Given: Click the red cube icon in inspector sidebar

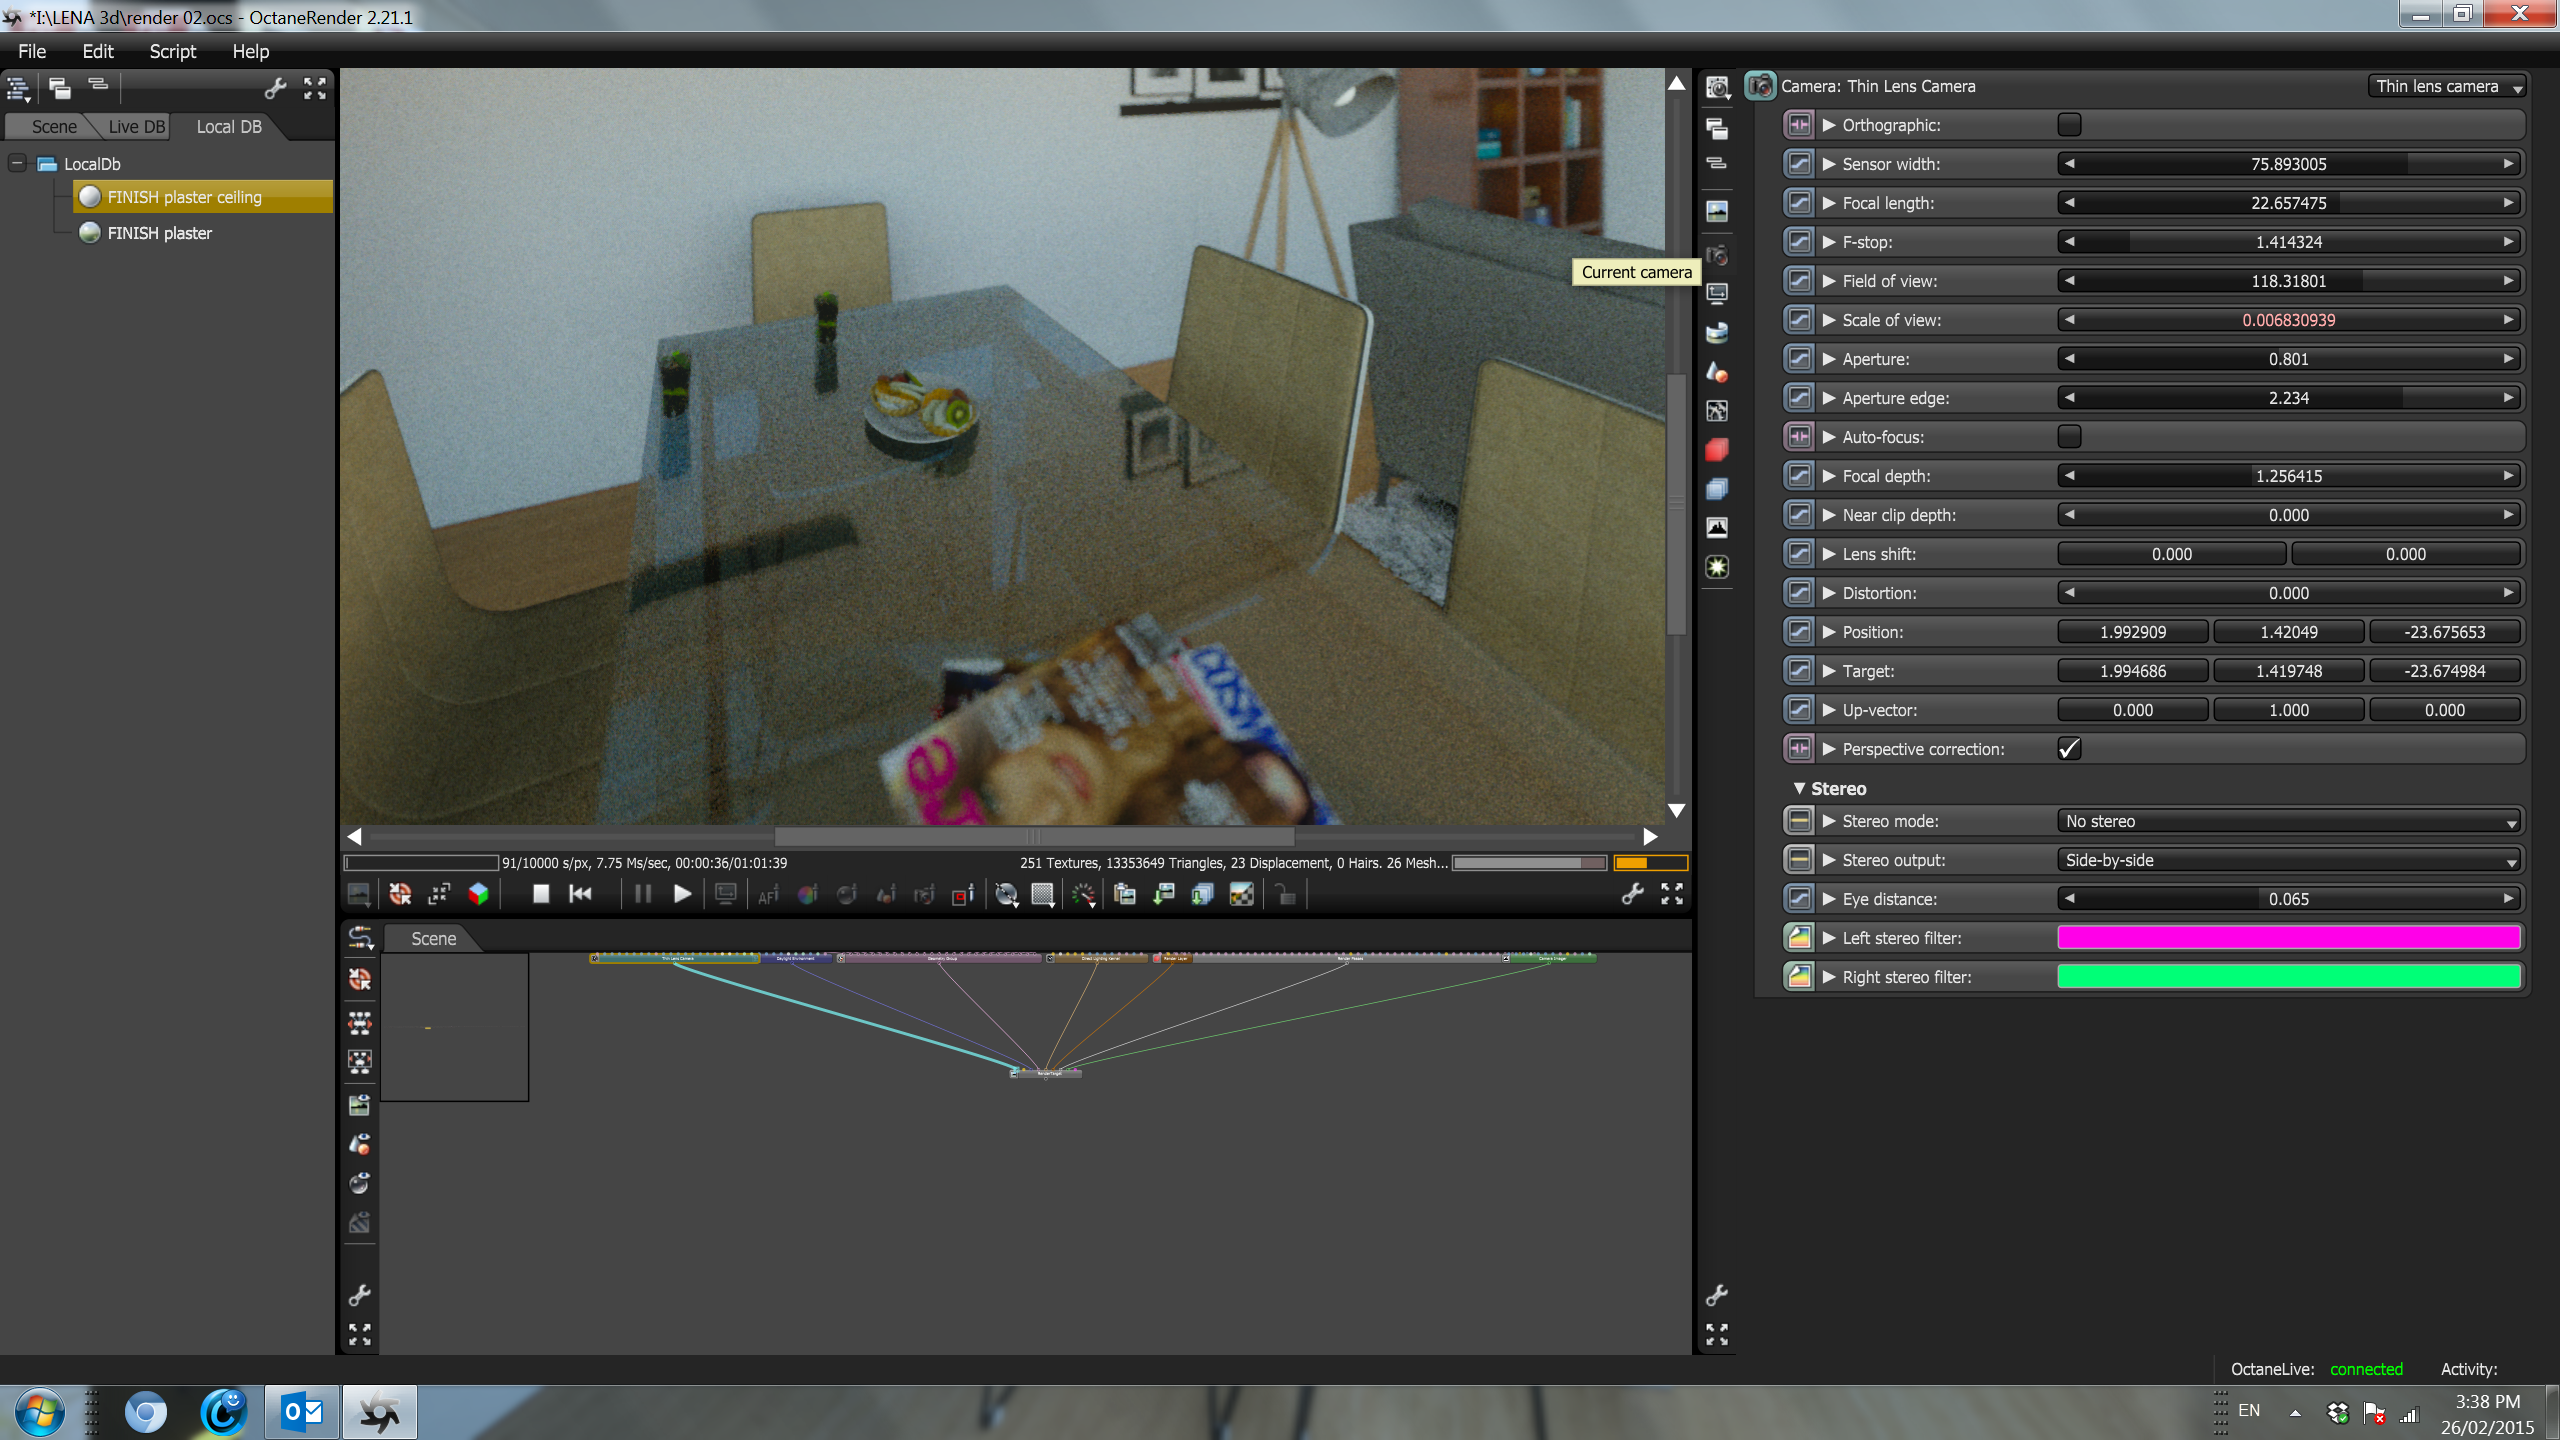Looking at the screenshot, I should click(1717, 450).
